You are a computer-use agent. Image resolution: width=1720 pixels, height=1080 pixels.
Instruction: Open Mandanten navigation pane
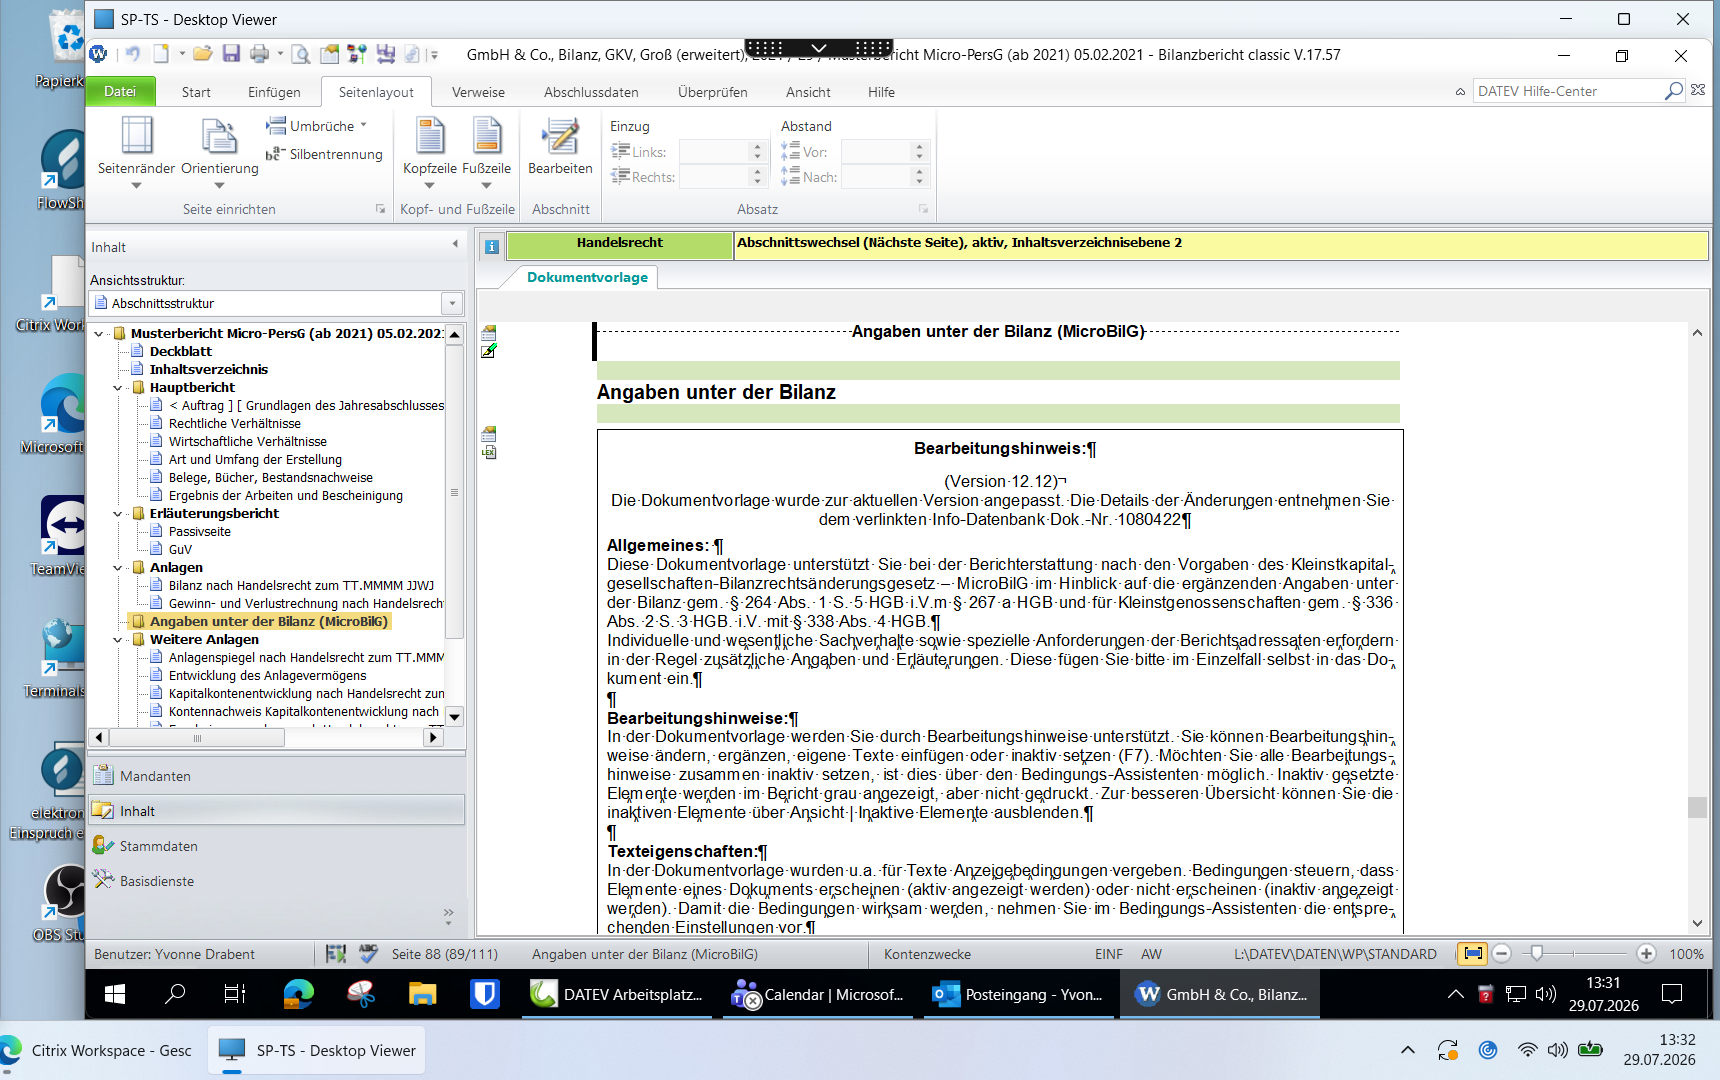pyautogui.click(x=276, y=776)
